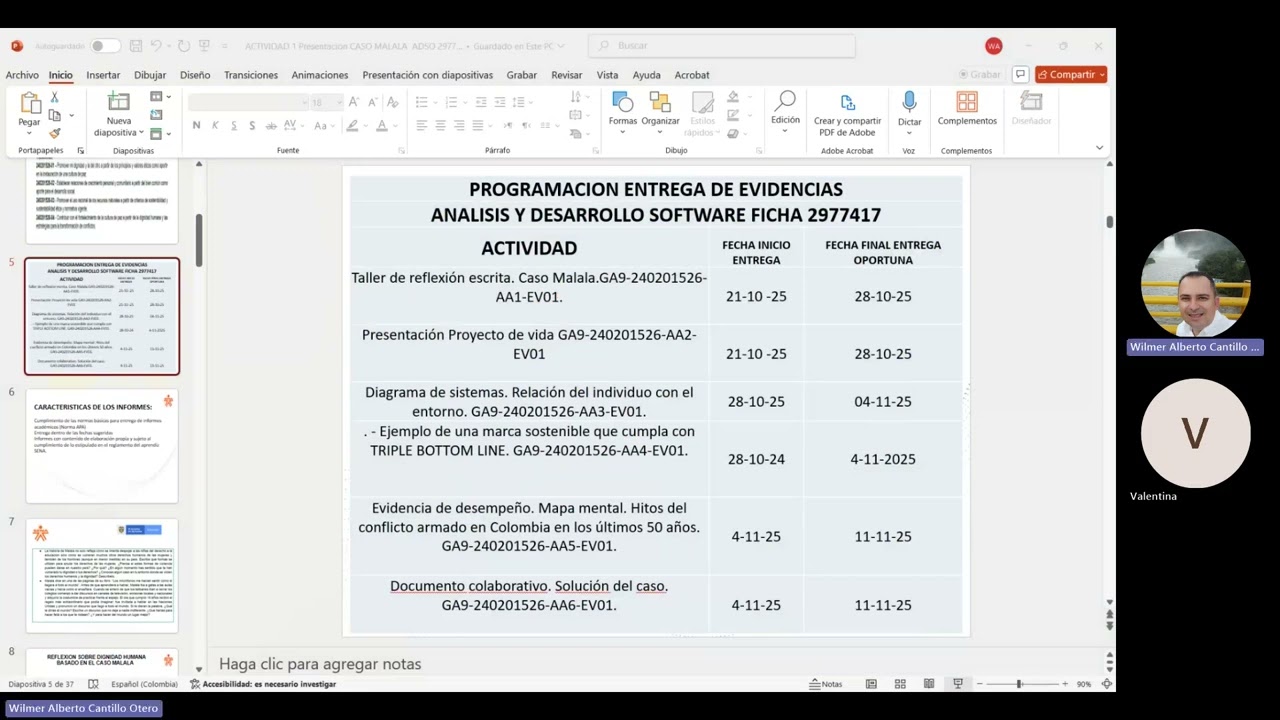Click the Redo icon in title bar
This screenshot has width=1280, height=720.
184,46
